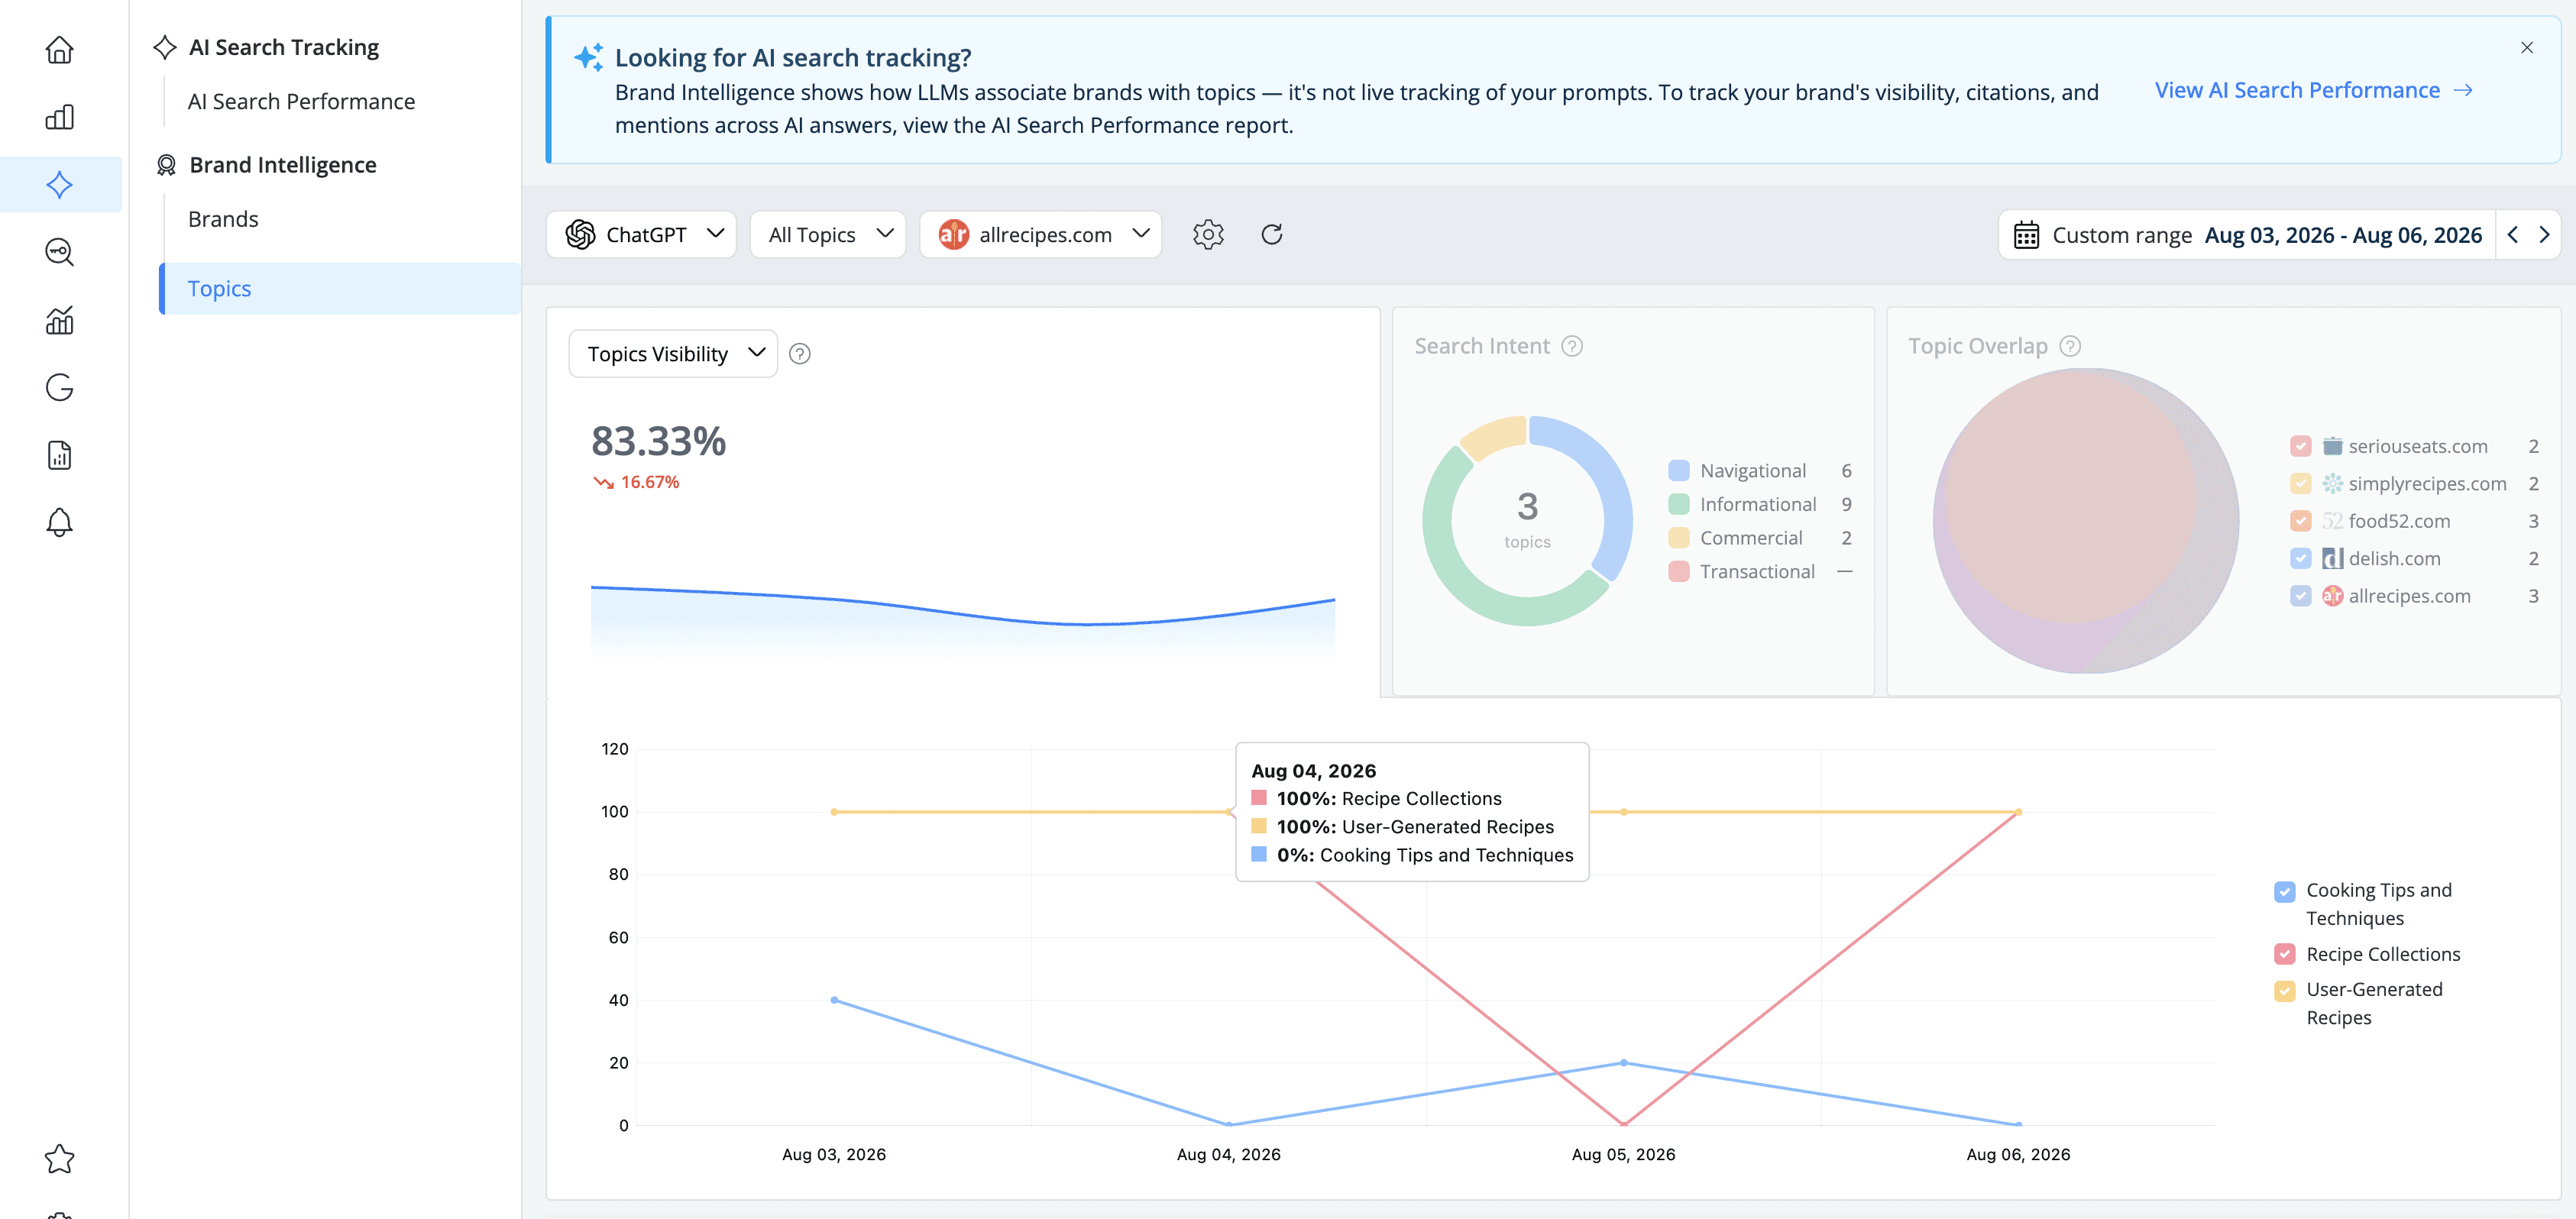2576x1219 pixels.
Task: Select the AI sparkle sidebar icon
Action: pyautogui.click(x=60, y=184)
